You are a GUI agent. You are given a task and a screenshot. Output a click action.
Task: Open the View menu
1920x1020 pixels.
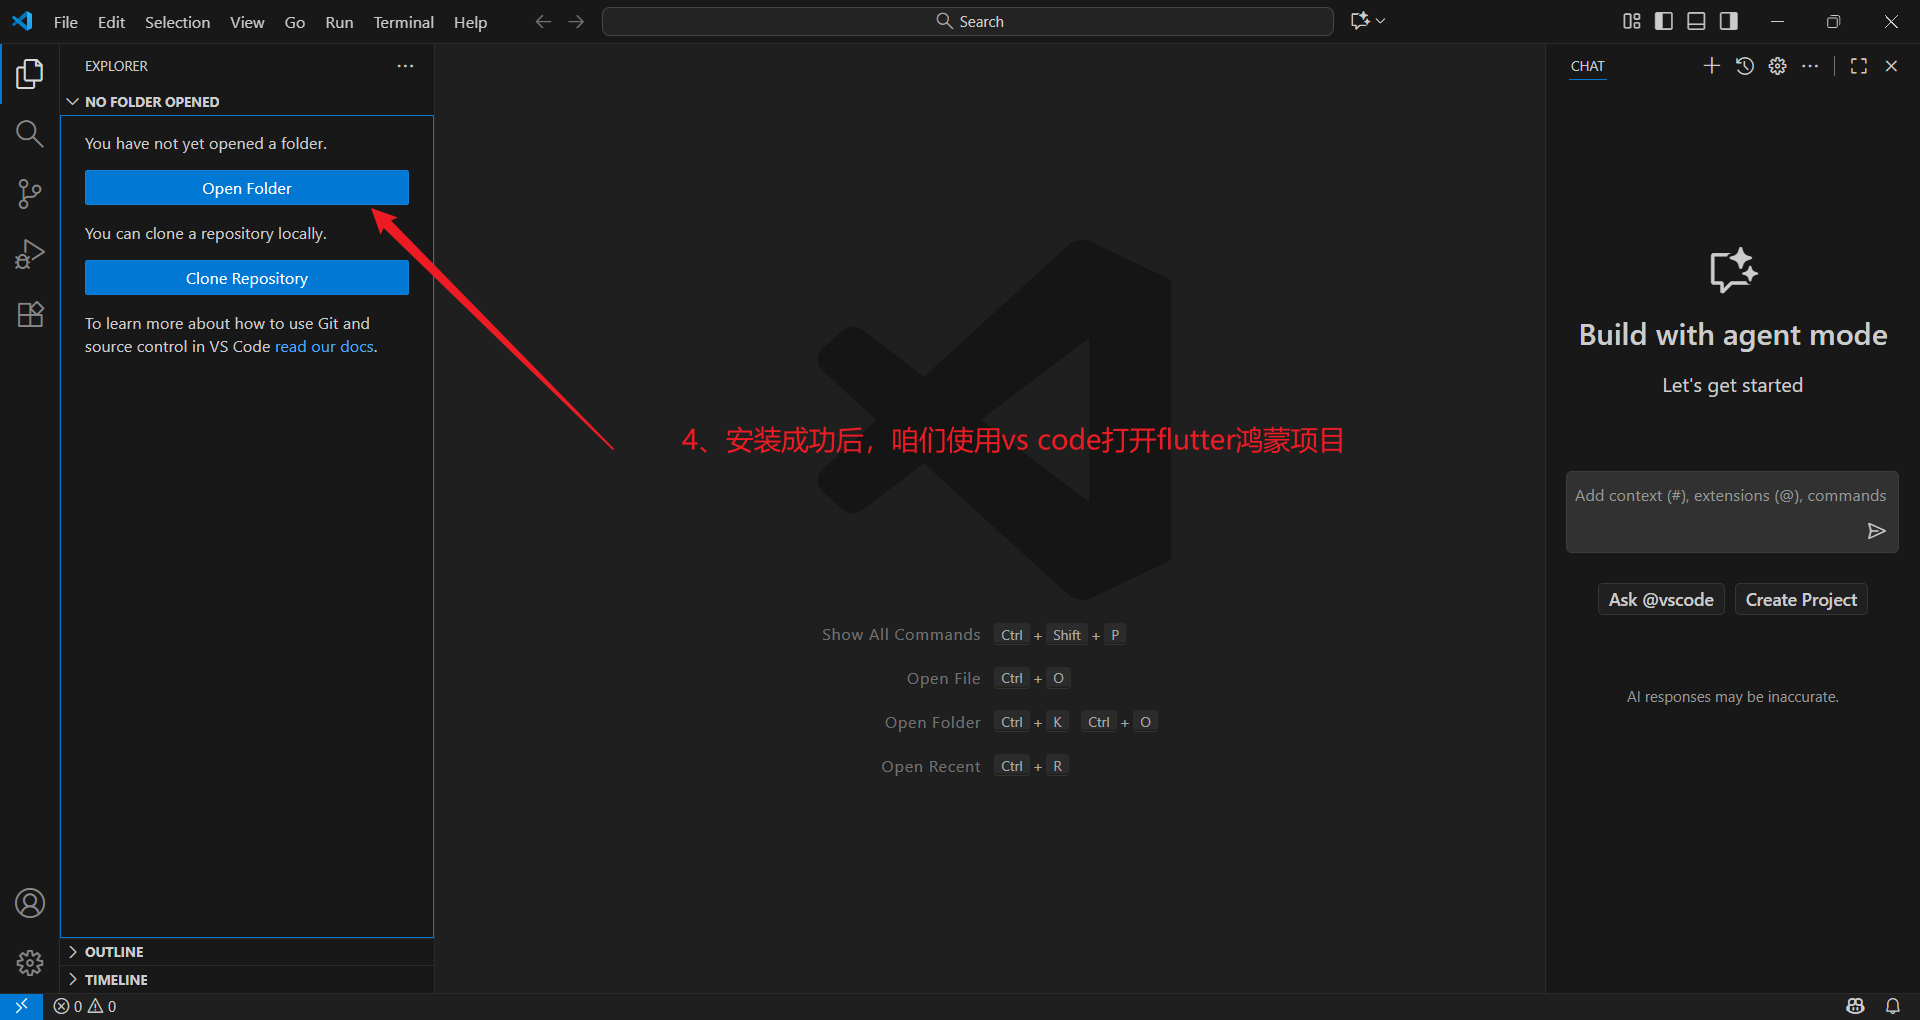tap(247, 22)
